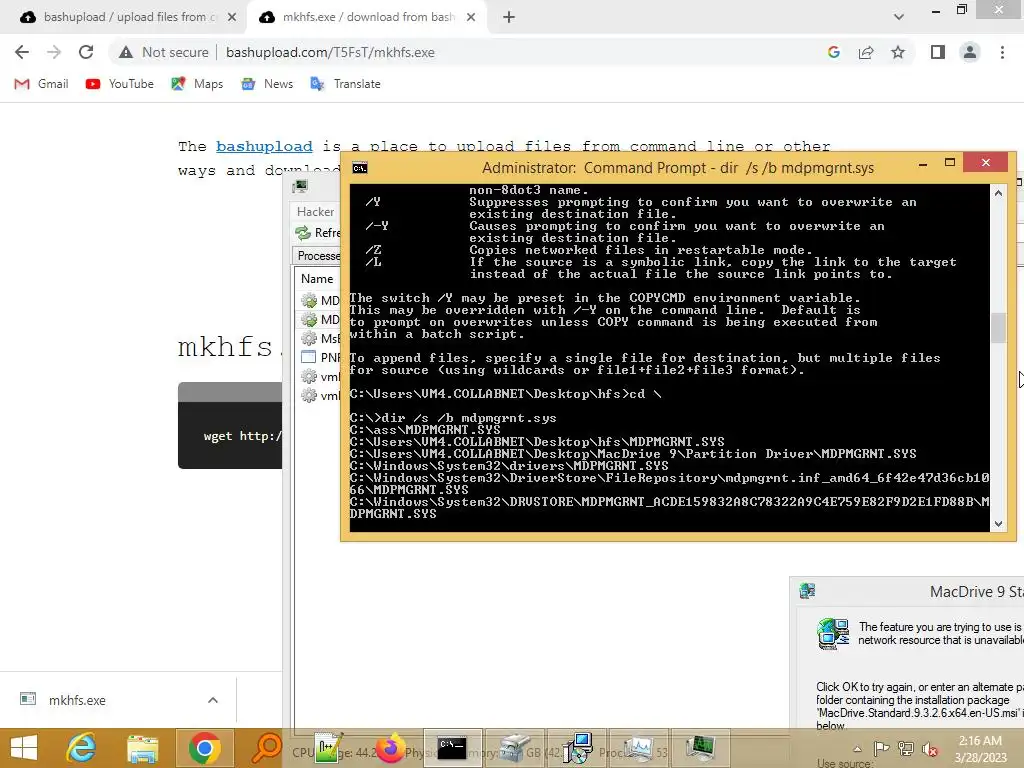Click Refresh in Process Hacker toolbar
1024x768 pixels.
[x=318, y=232]
